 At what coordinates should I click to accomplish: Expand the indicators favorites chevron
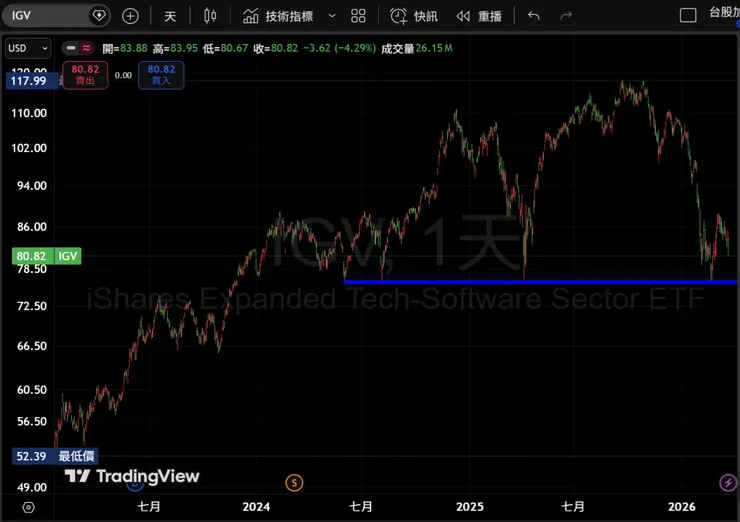click(332, 16)
